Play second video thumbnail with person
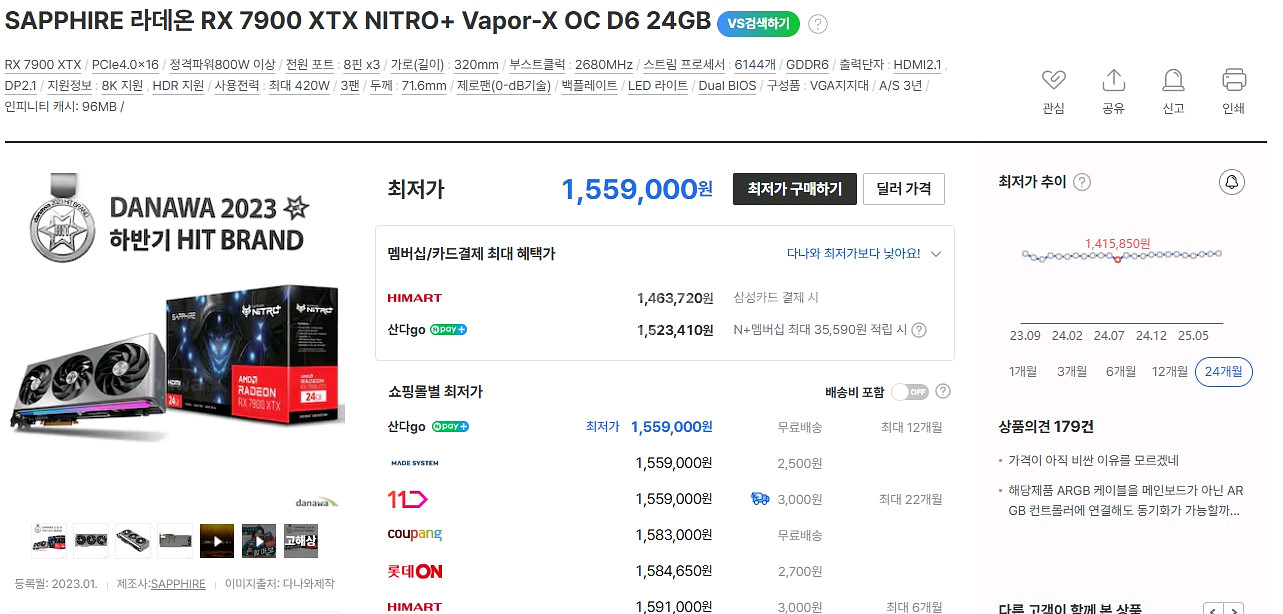The width and height of the screenshot is (1283, 614). click(259, 541)
